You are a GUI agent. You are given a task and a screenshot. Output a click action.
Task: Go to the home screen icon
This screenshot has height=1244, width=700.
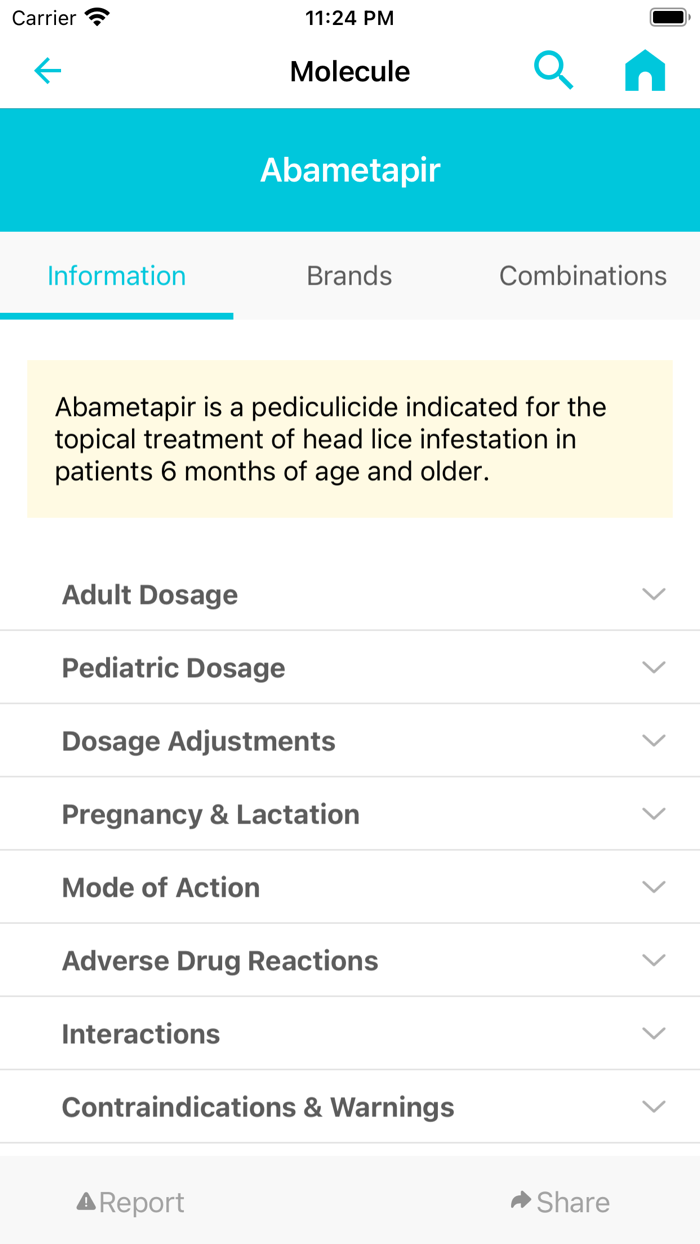point(645,71)
